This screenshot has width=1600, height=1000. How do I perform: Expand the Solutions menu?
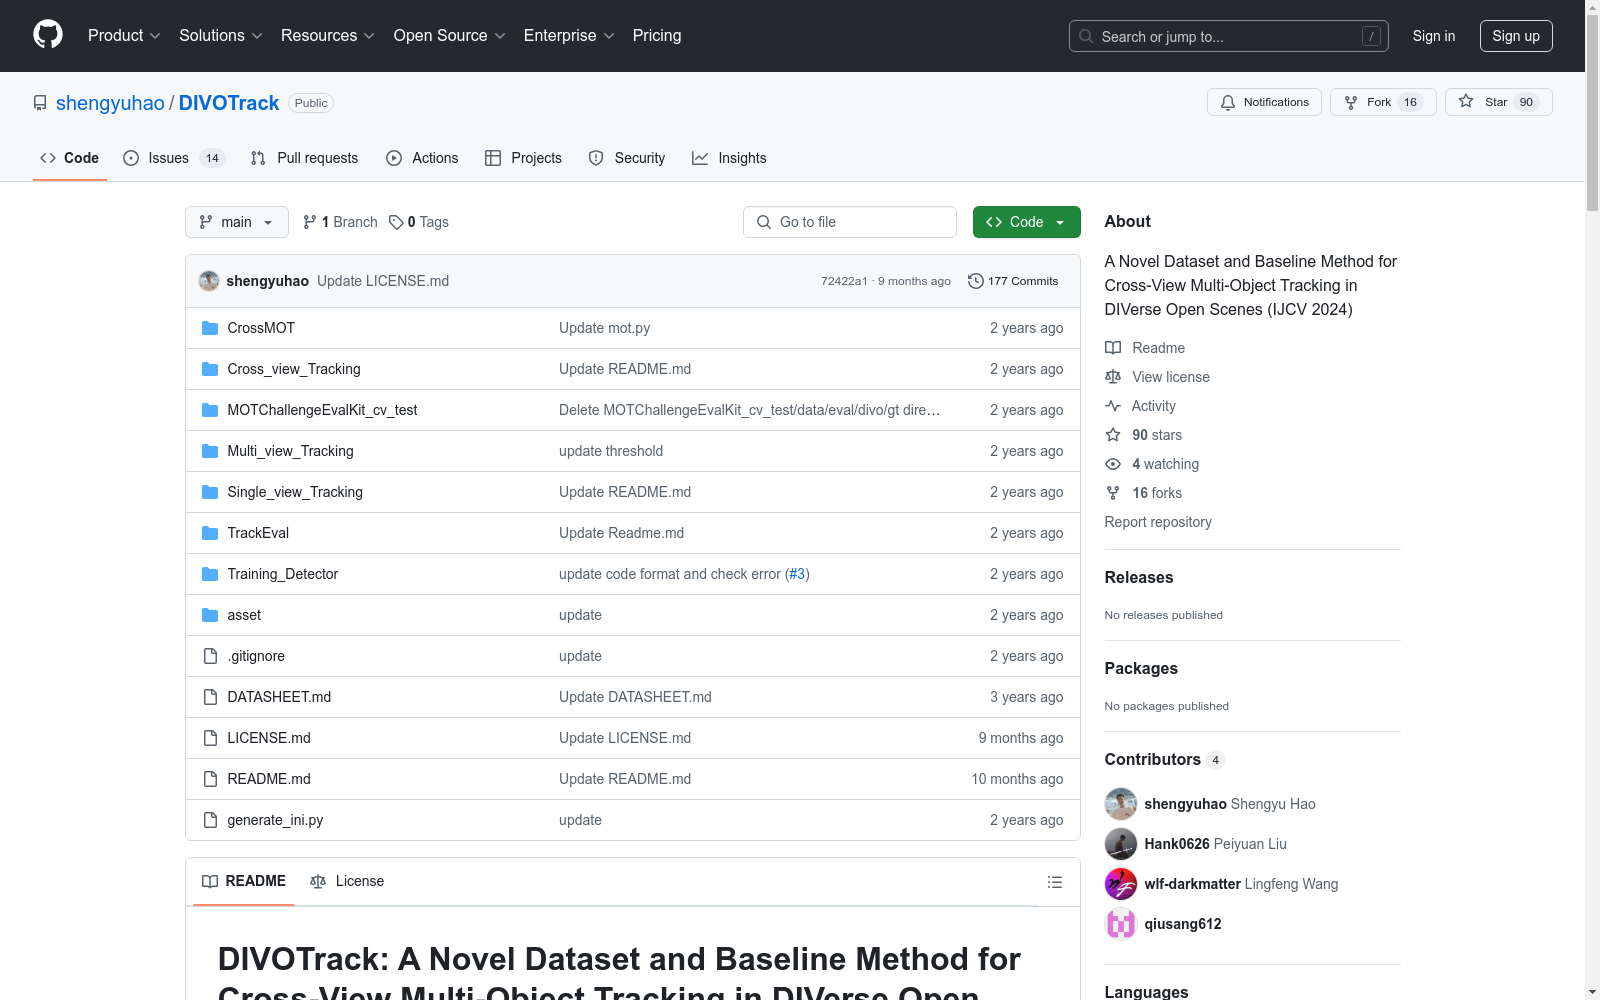(221, 36)
